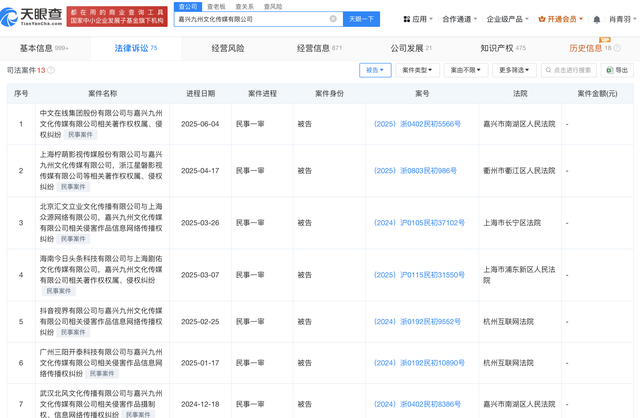Click the 民事案件 tag in row 1
This screenshot has width=640, height=418.
[x=80, y=135]
